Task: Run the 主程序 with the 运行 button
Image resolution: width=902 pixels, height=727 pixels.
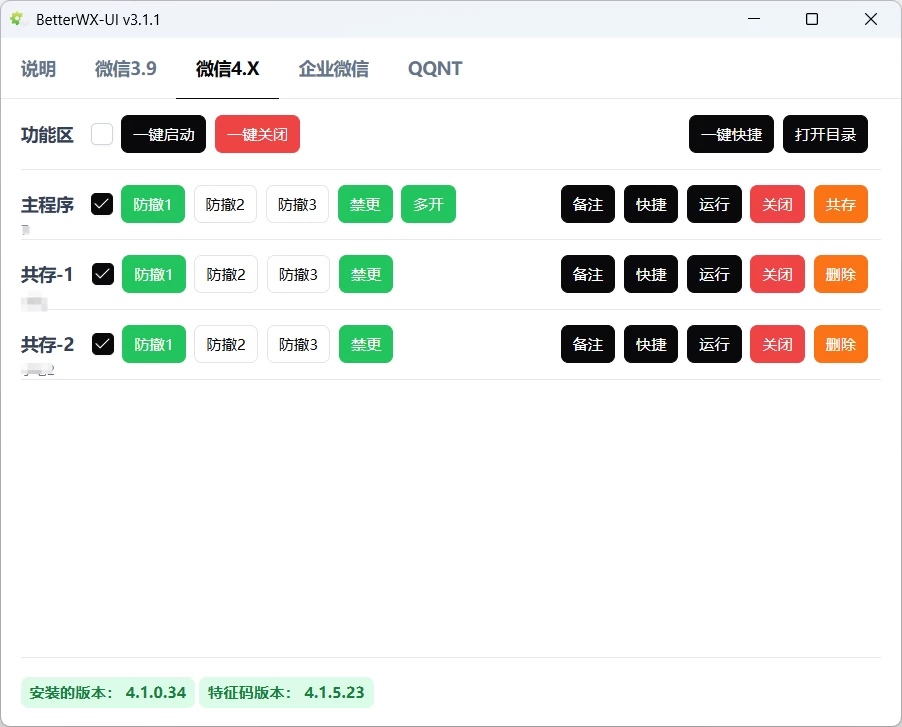Action: pos(714,204)
